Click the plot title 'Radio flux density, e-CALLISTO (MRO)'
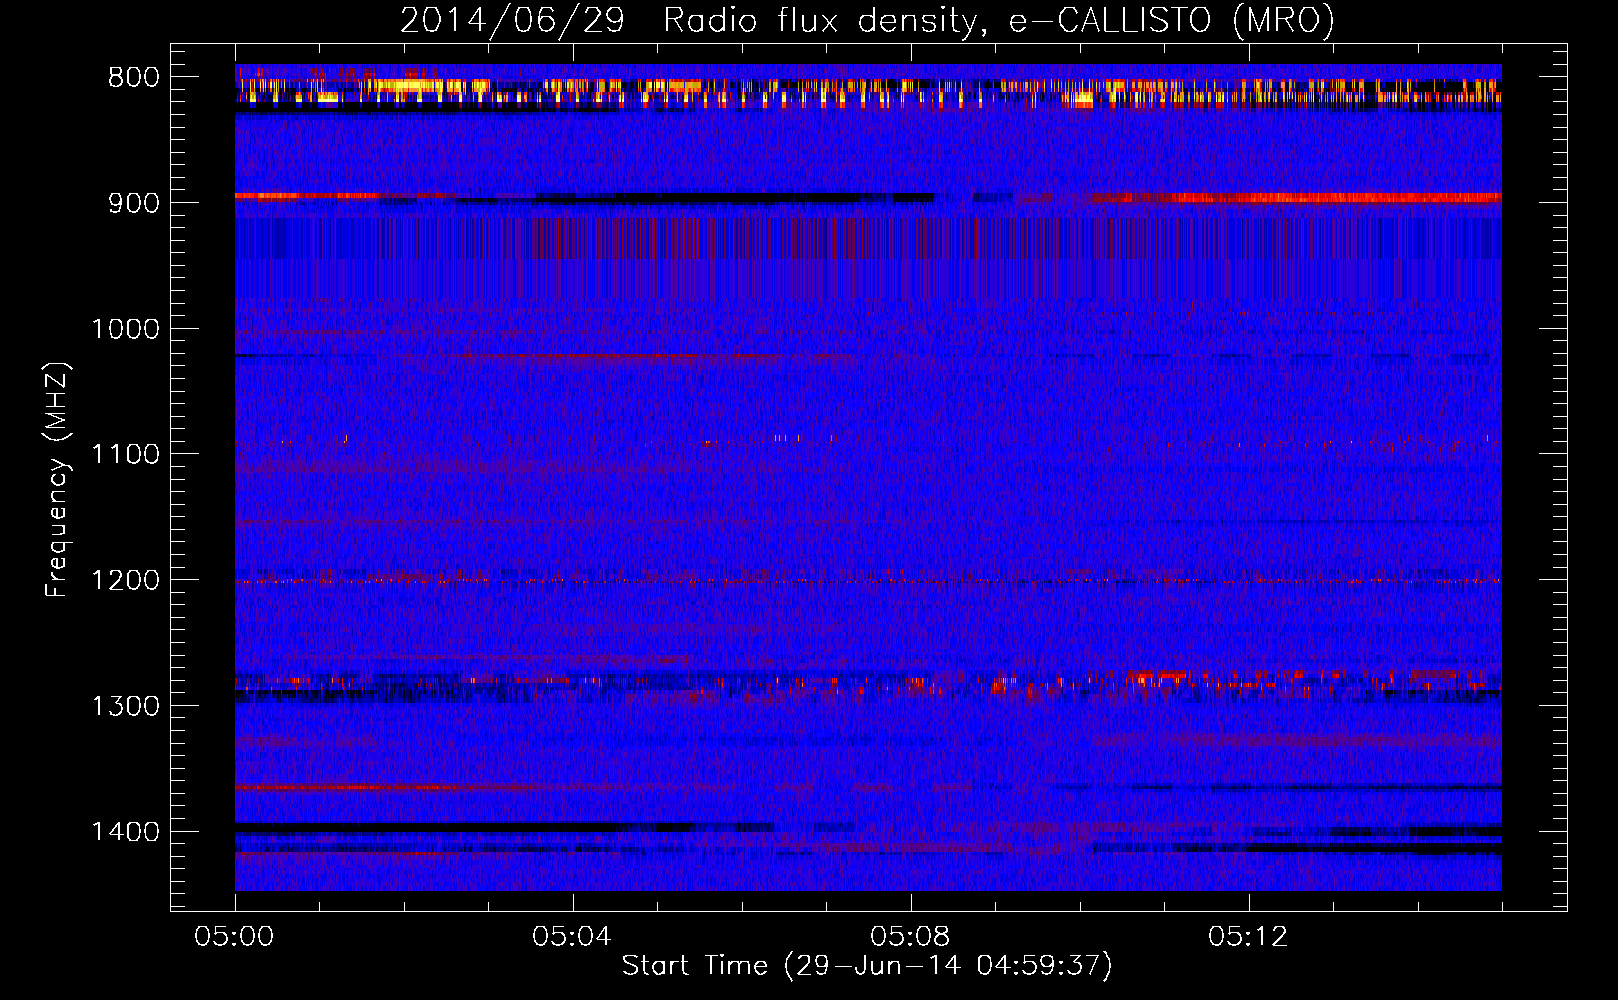This screenshot has width=1618, height=1000. pyautogui.click(x=999, y=20)
